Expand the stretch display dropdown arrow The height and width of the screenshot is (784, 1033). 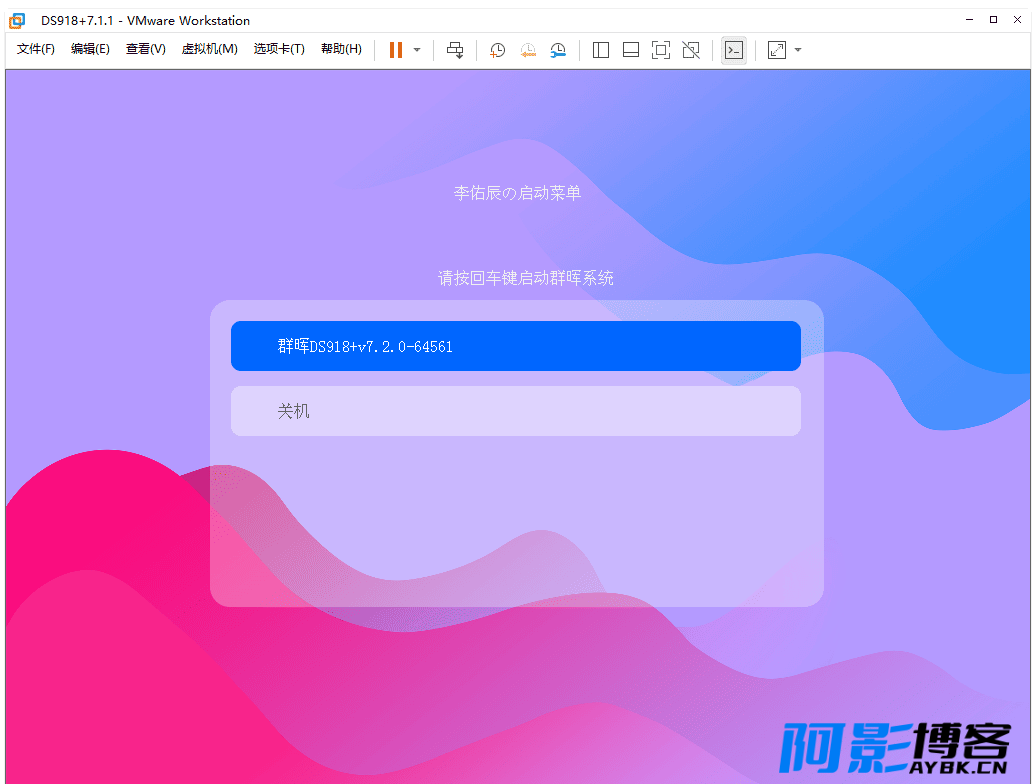798,50
